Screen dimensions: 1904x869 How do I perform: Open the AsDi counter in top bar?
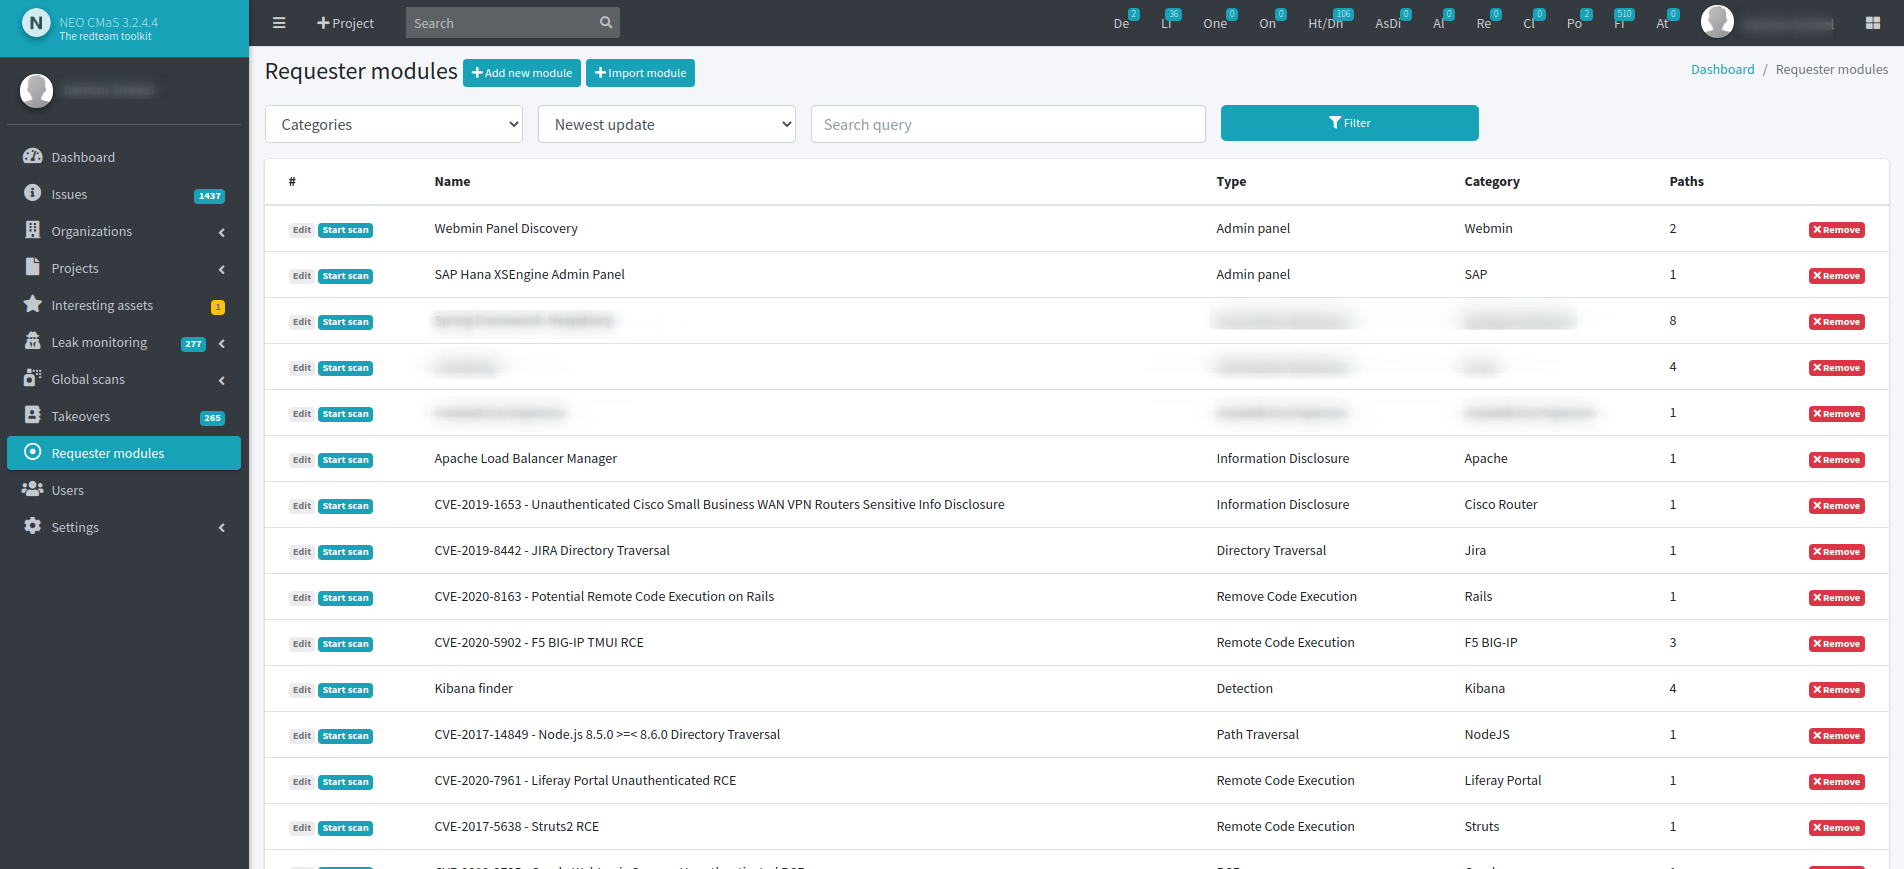(1392, 20)
